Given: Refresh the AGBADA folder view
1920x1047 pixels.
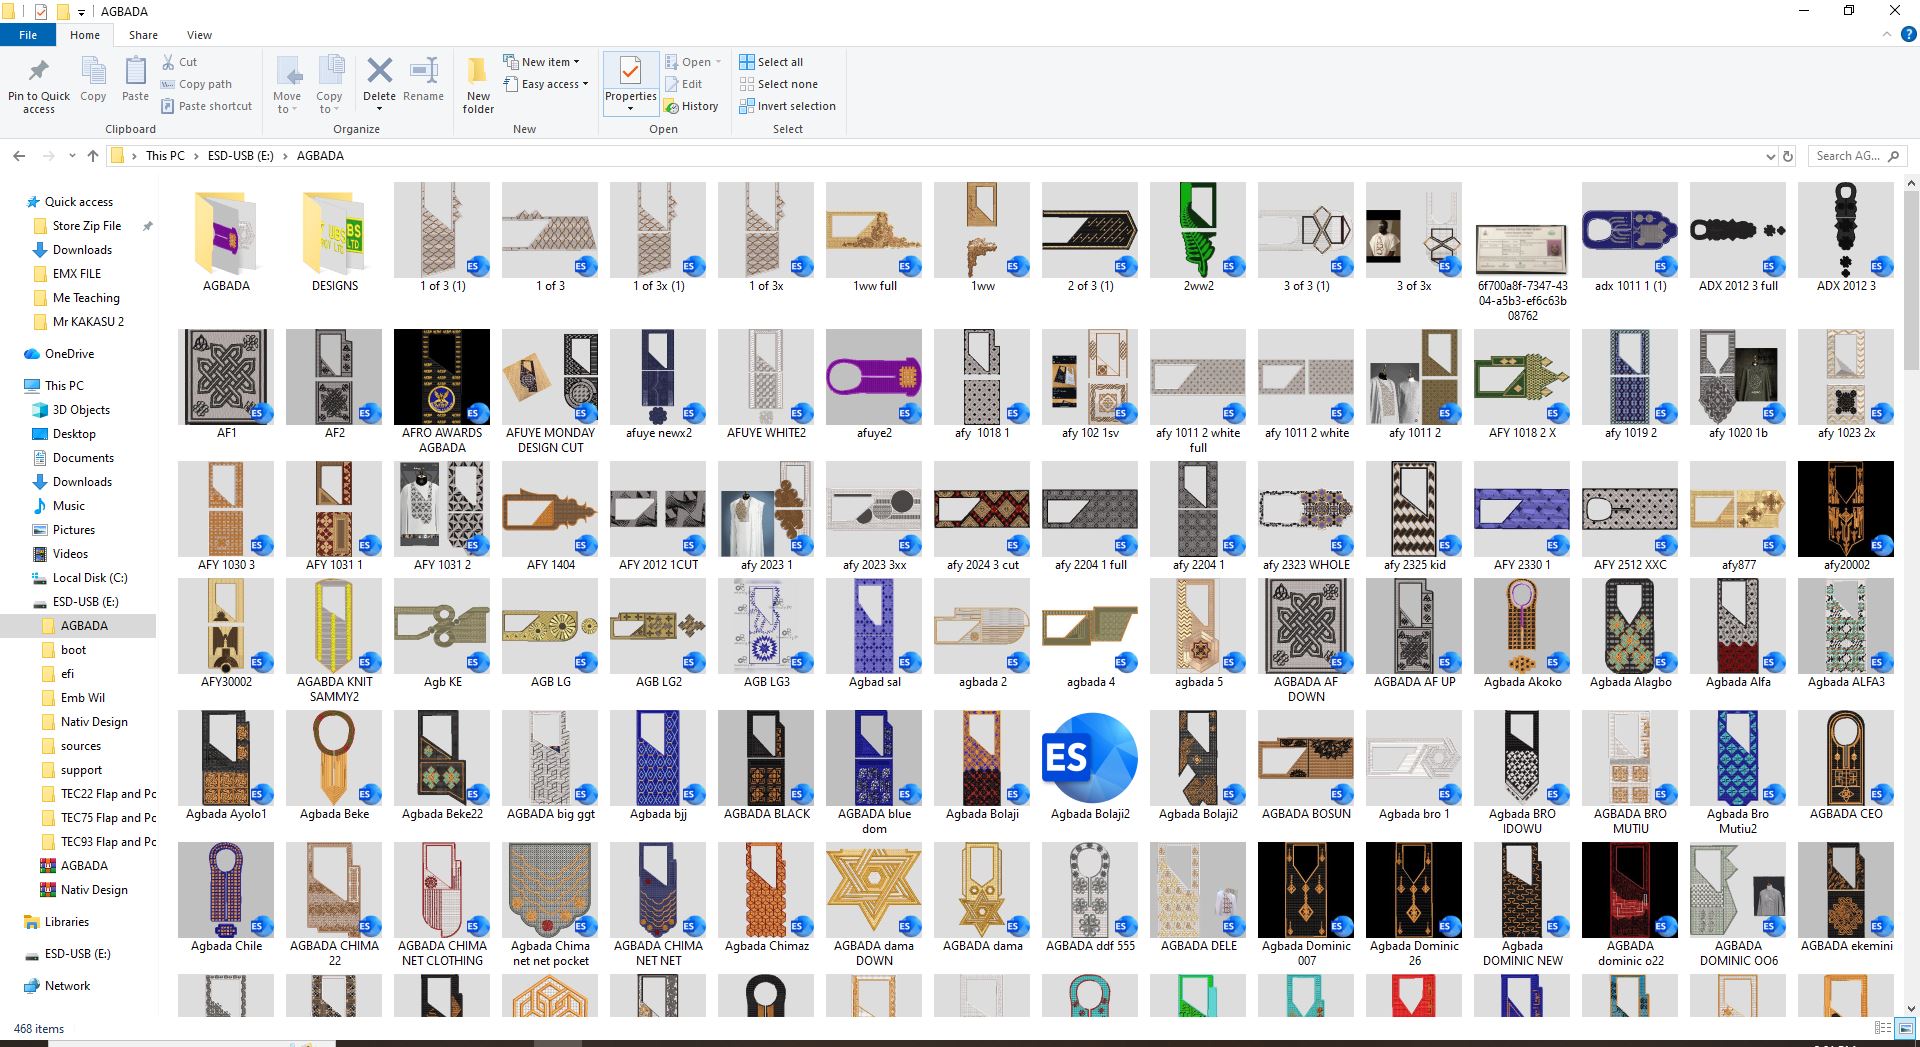Looking at the screenshot, I should coord(1789,156).
